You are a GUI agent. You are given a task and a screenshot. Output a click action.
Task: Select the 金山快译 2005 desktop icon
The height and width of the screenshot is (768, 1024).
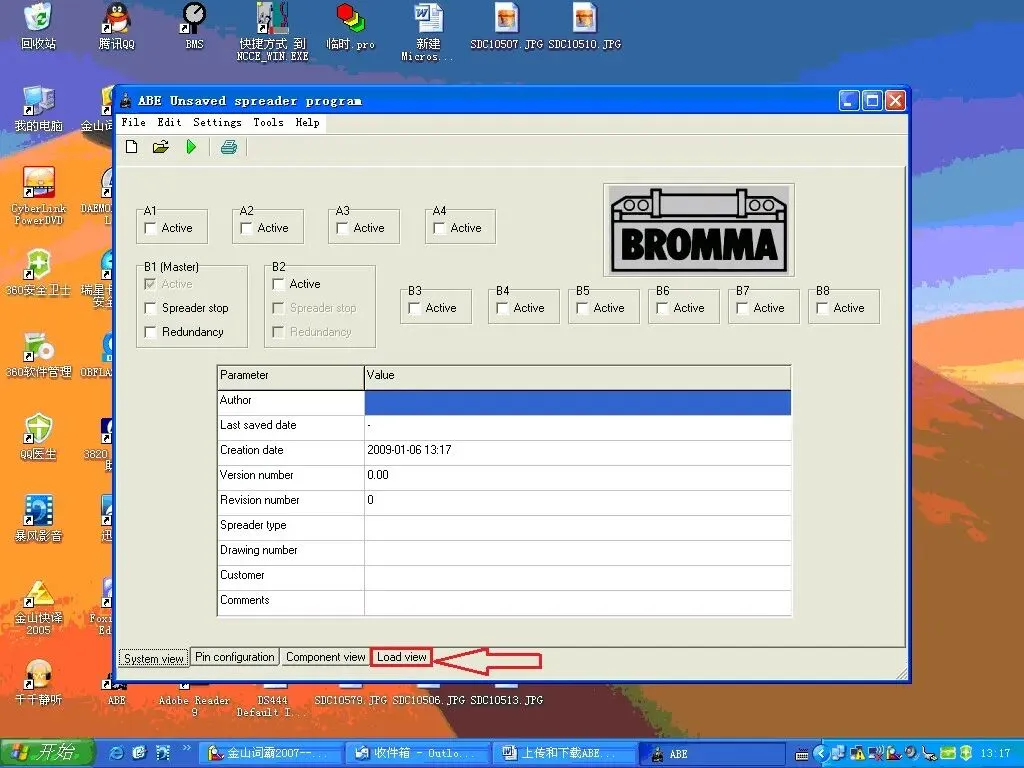[39, 607]
